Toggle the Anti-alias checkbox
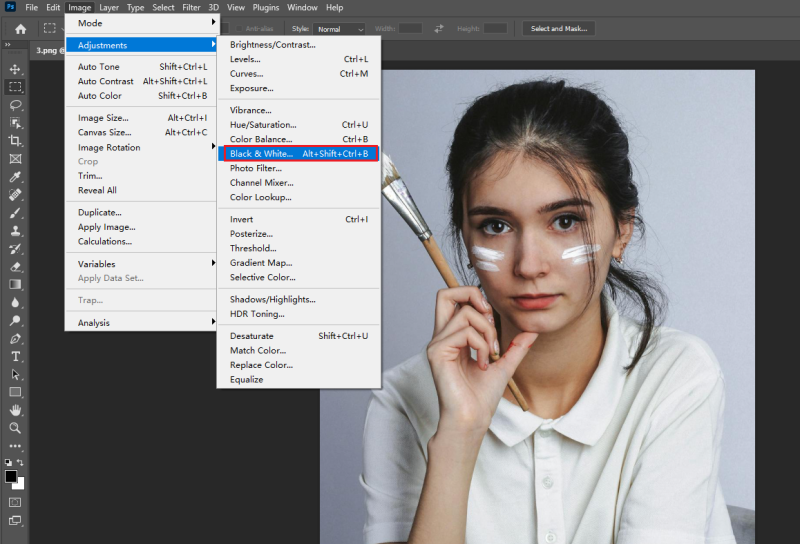 237,28
